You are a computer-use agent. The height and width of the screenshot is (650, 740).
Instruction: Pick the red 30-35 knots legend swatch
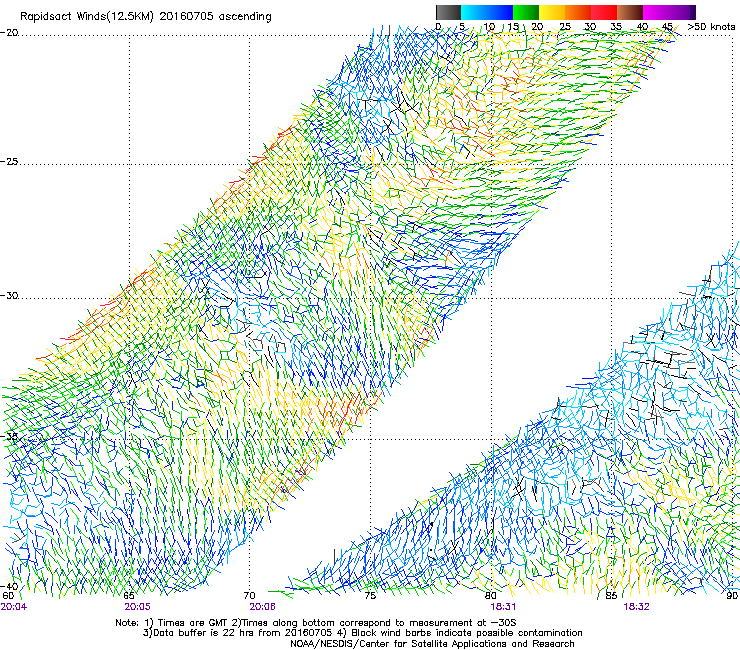click(604, 12)
